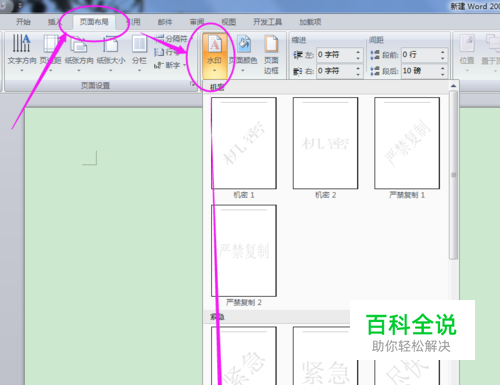Click the watermark gallery scrollbar thumb
Image resolution: width=500 pixels, height=385 pixels.
[x=453, y=175]
